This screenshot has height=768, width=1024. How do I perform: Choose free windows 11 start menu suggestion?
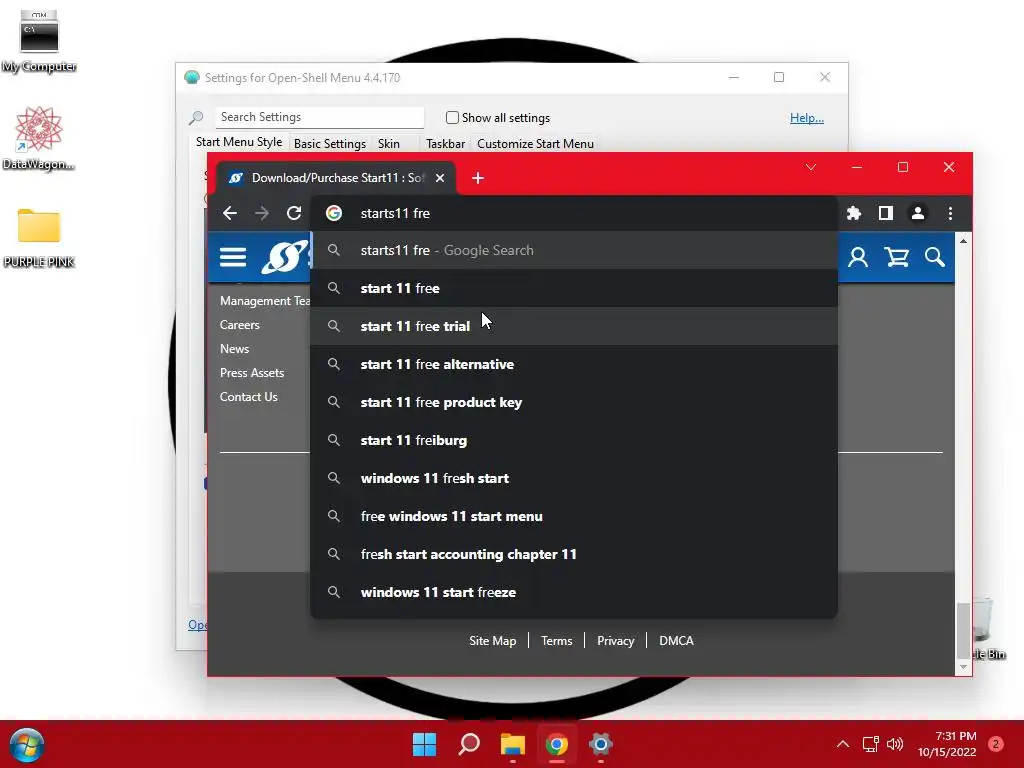[574, 516]
